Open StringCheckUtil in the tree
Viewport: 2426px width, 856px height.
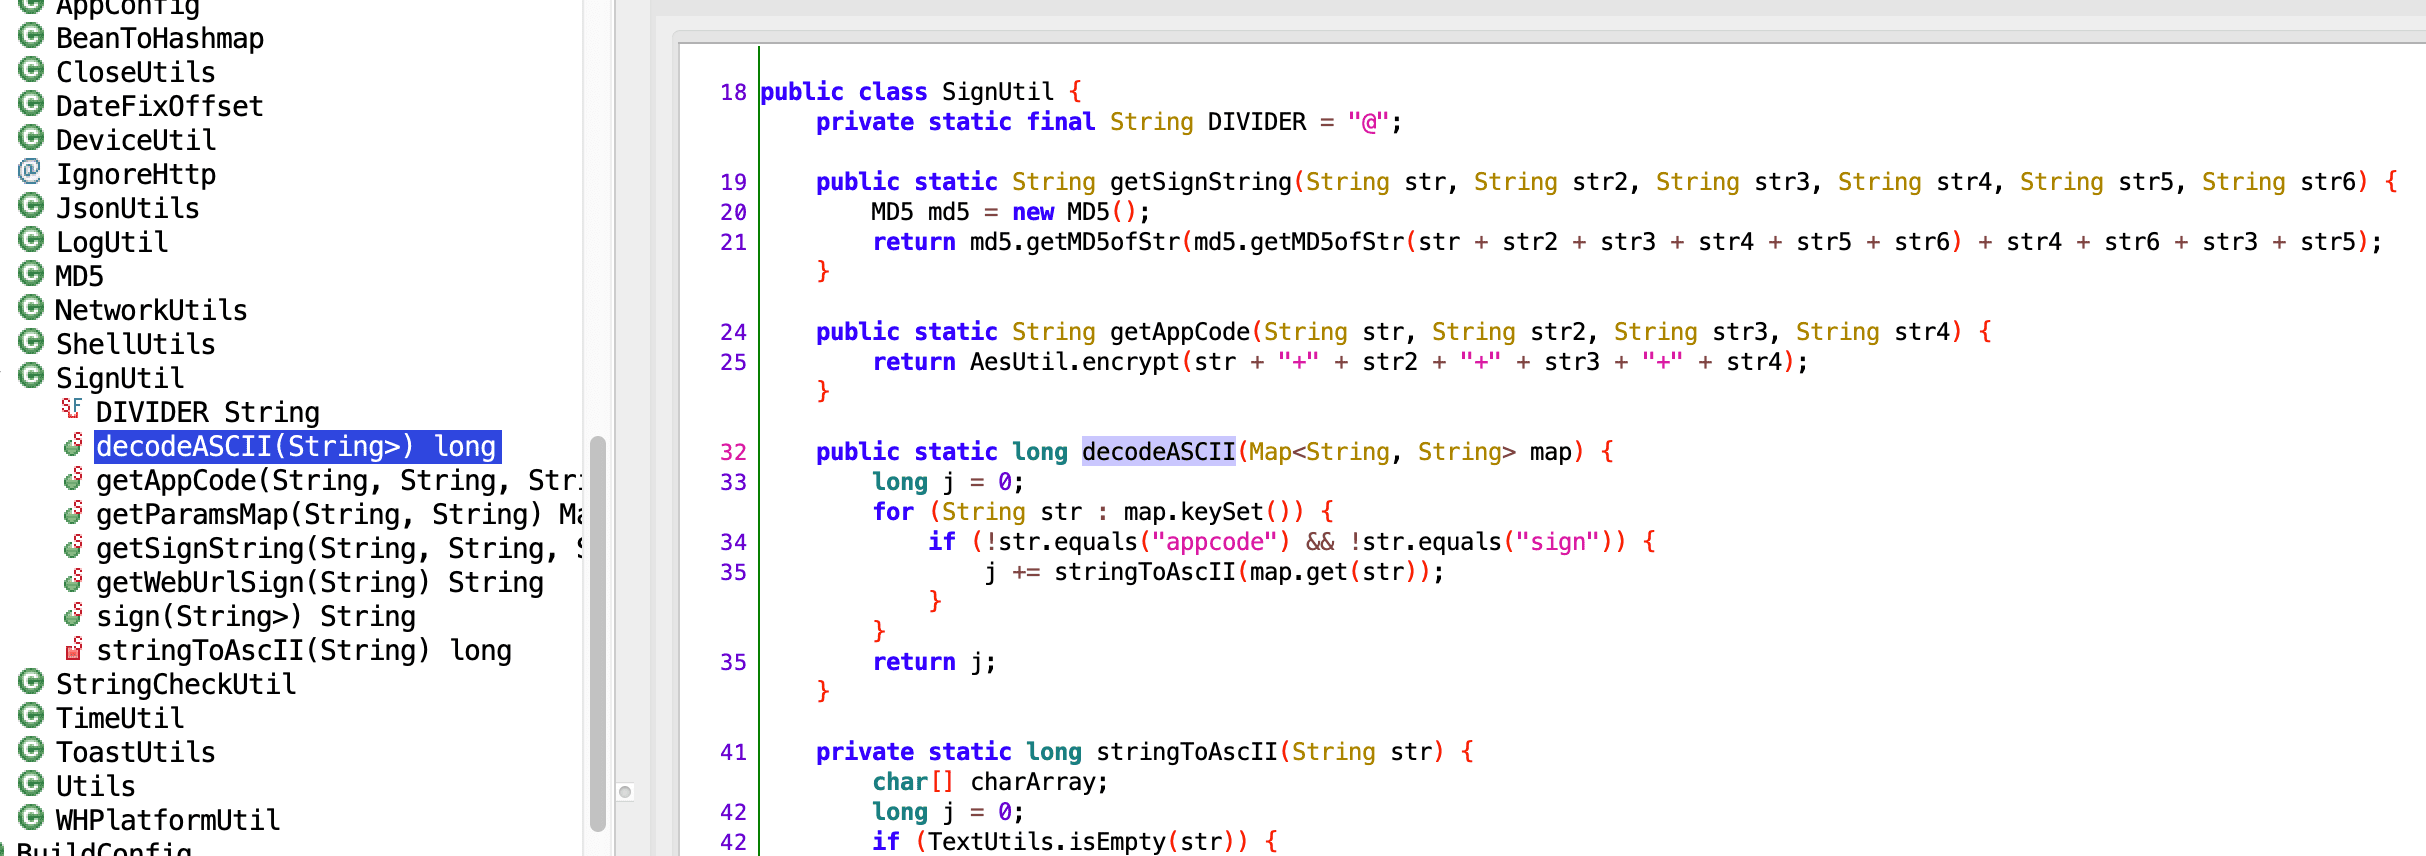[176, 685]
